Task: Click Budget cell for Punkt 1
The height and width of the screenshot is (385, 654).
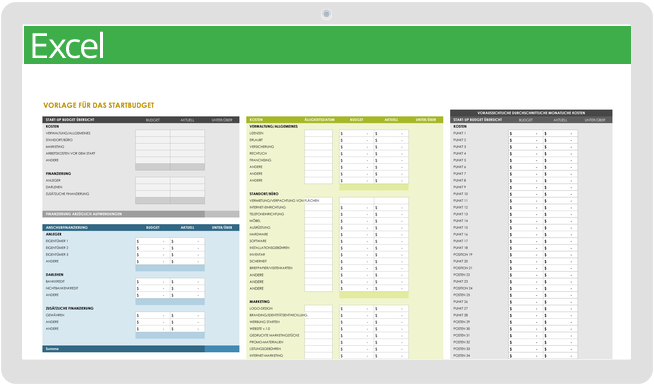Action: click(x=526, y=133)
